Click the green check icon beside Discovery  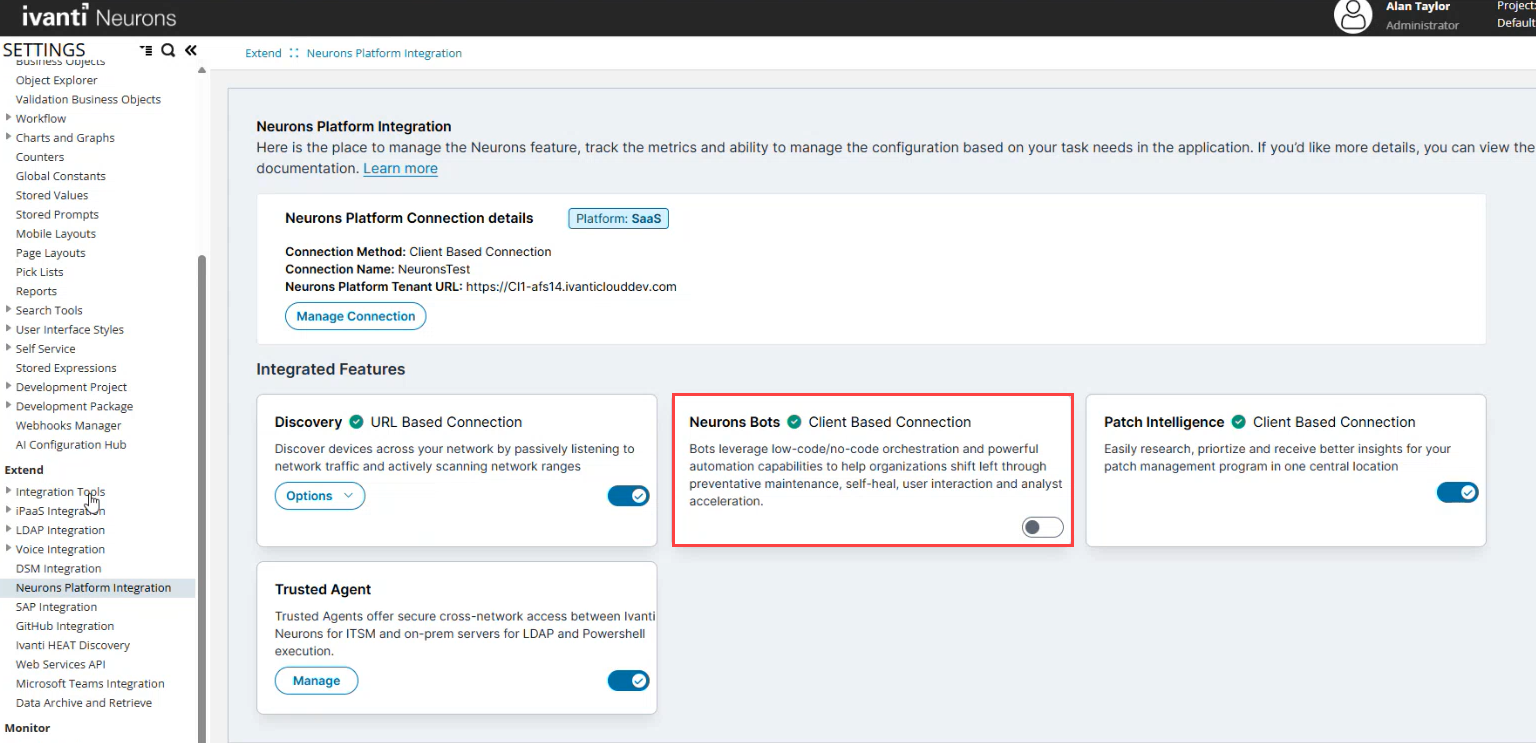tap(355, 422)
